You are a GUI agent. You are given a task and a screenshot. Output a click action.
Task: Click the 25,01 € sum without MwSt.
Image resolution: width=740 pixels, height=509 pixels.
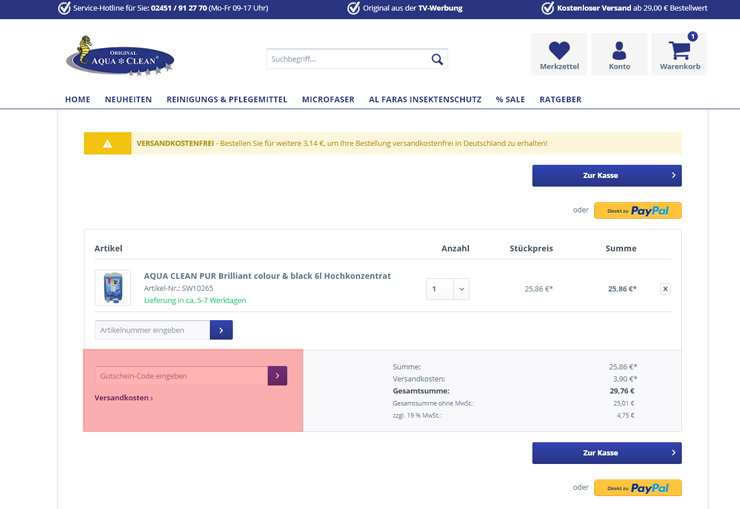[624, 403]
